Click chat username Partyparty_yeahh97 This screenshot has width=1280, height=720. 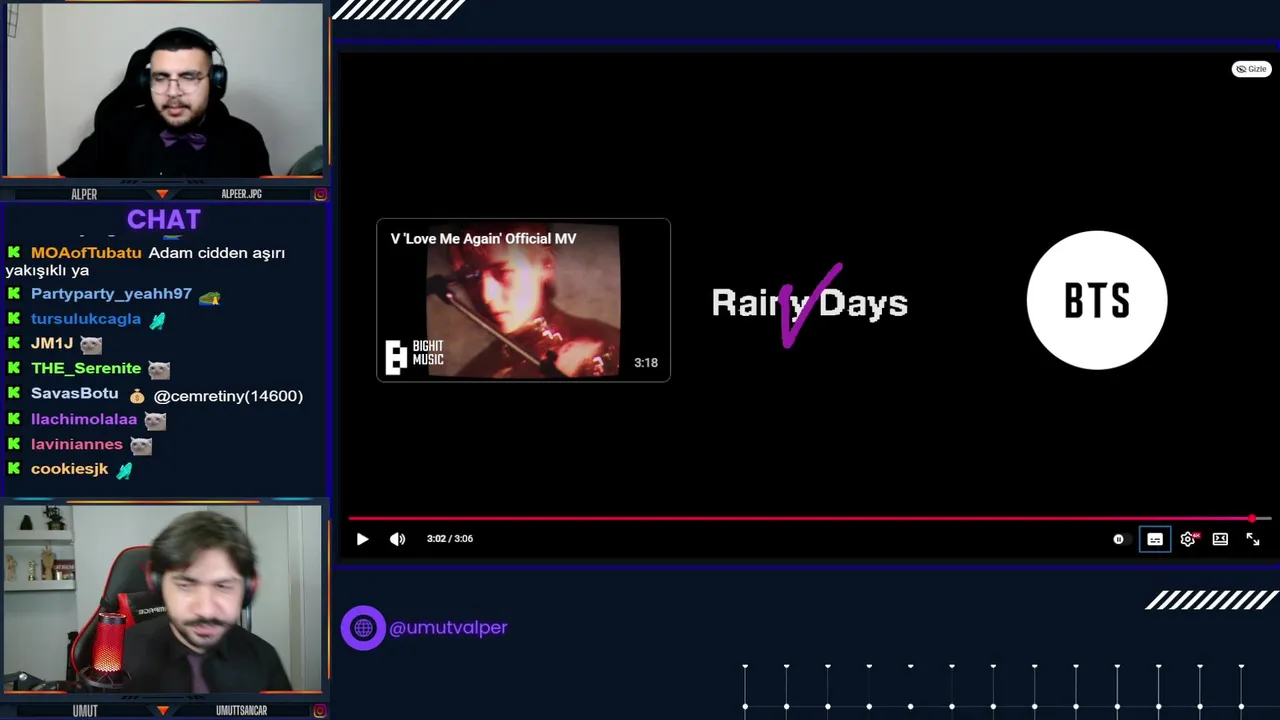[111, 294]
